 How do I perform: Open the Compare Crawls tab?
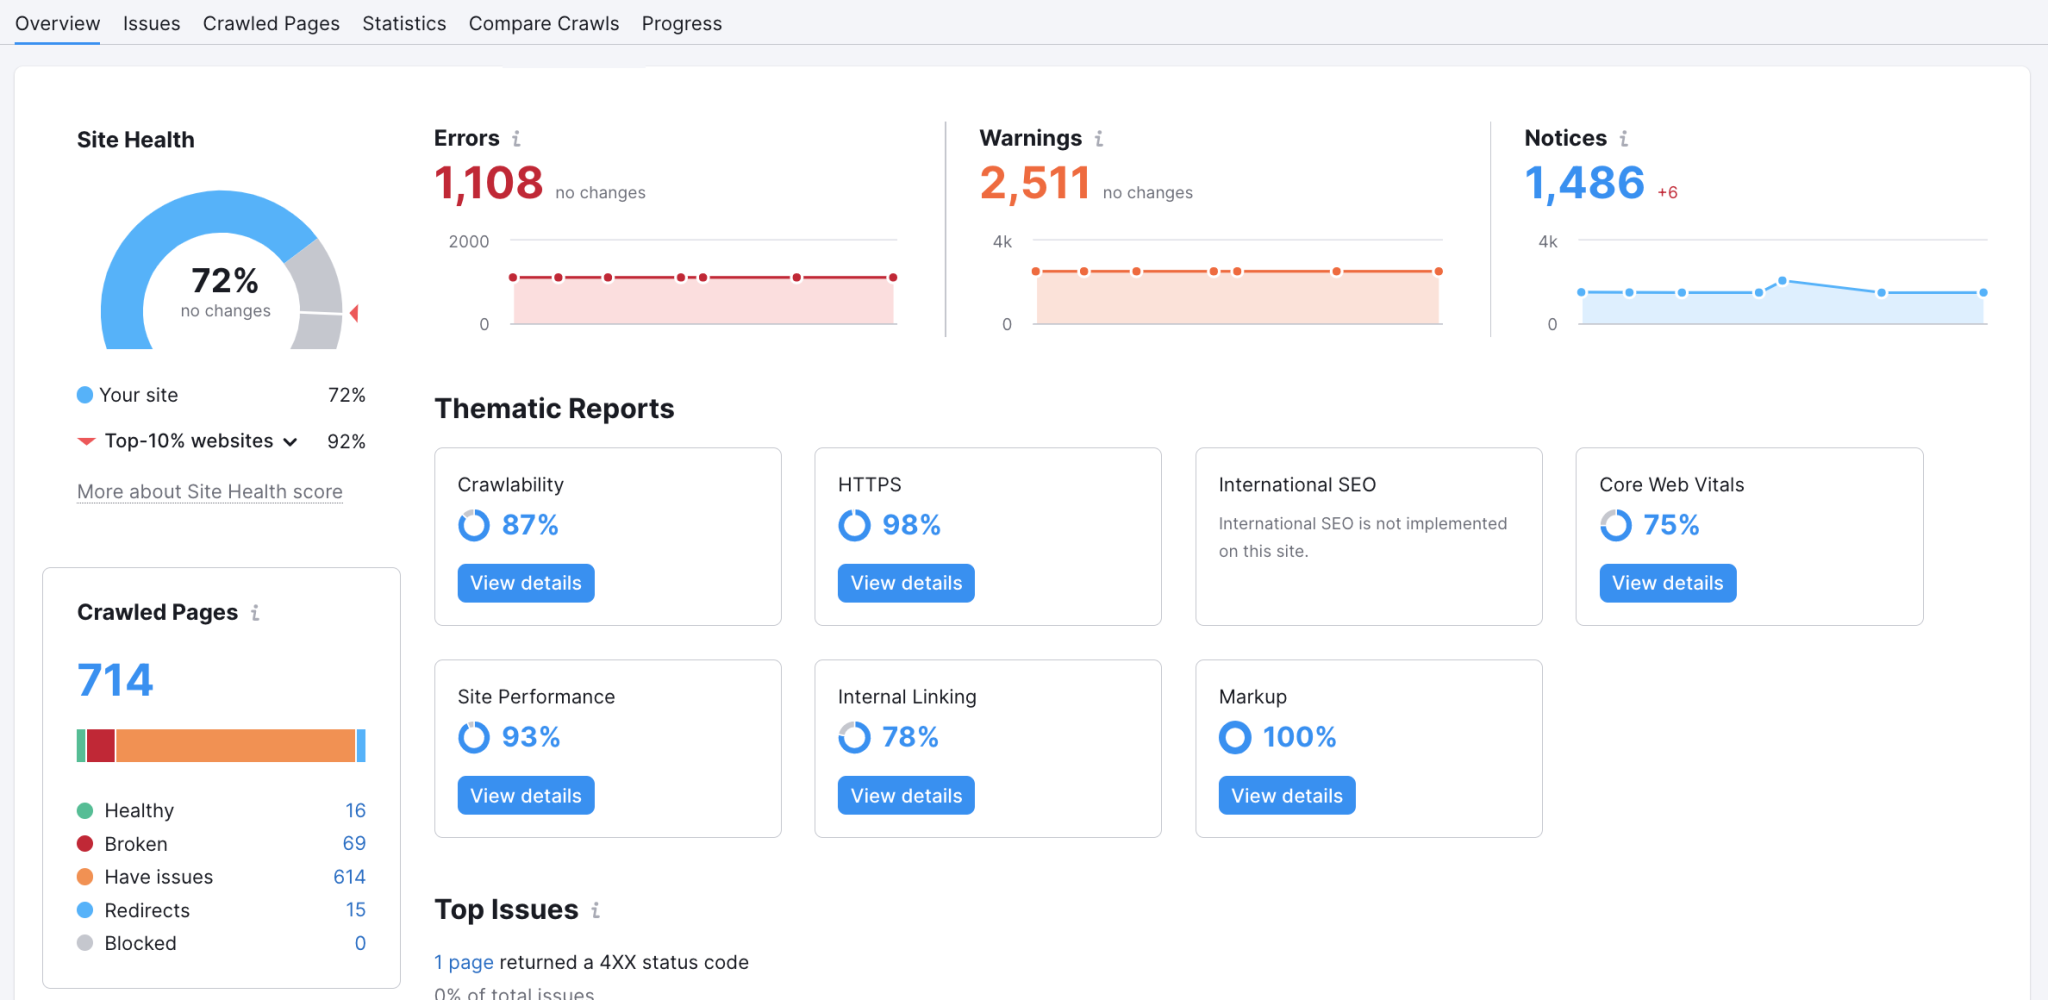click(x=543, y=24)
